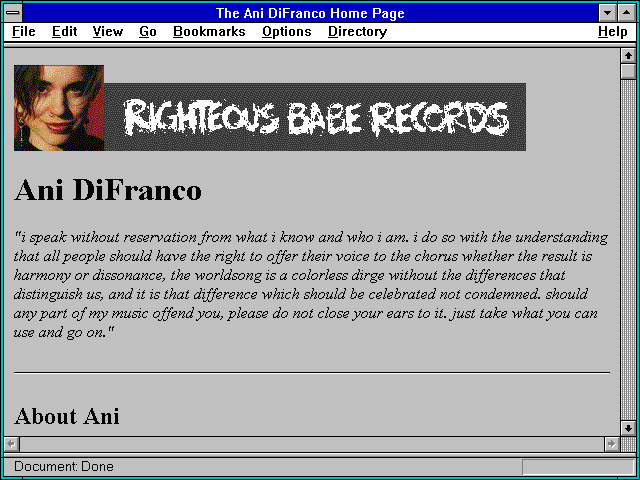Image resolution: width=640 pixels, height=480 pixels.
Task: Open the File menu
Action: (x=24, y=31)
